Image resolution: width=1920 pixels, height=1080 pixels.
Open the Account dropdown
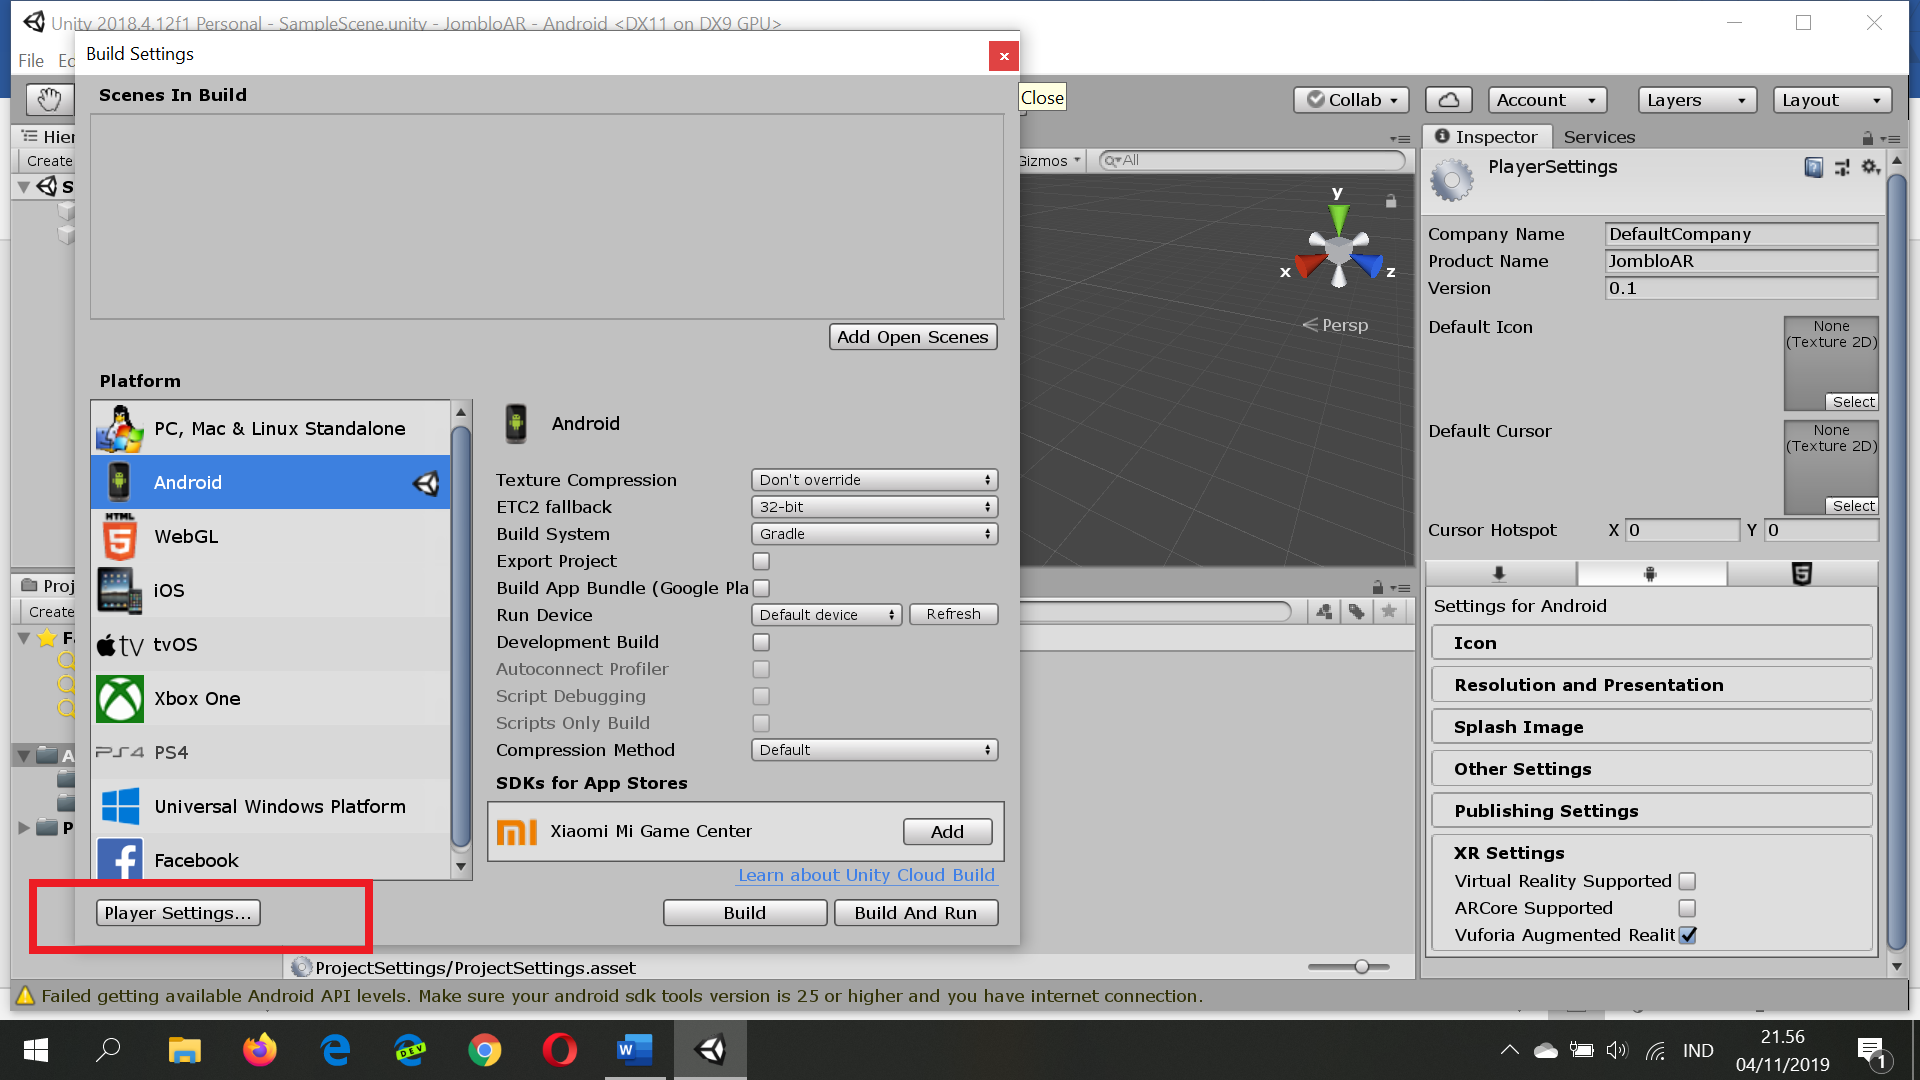coord(1547,100)
